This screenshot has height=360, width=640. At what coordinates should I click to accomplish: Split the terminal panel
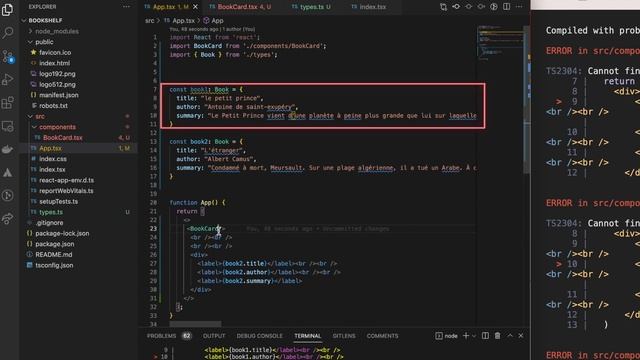coord(485,336)
